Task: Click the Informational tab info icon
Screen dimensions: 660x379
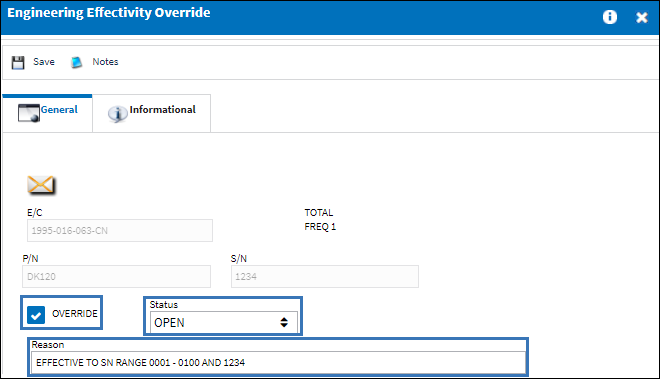Action: click(x=117, y=114)
